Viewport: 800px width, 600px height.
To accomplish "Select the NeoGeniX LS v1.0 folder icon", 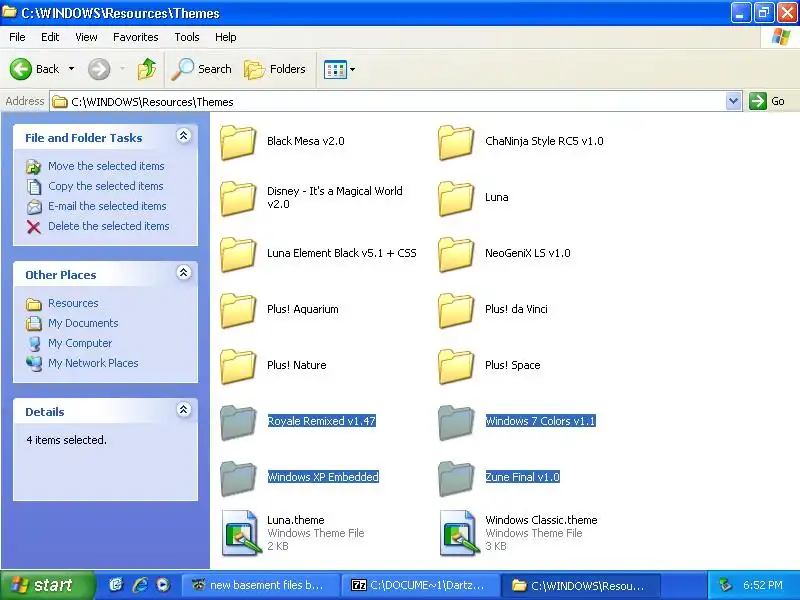I will pyautogui.click(x=457, y=255).
